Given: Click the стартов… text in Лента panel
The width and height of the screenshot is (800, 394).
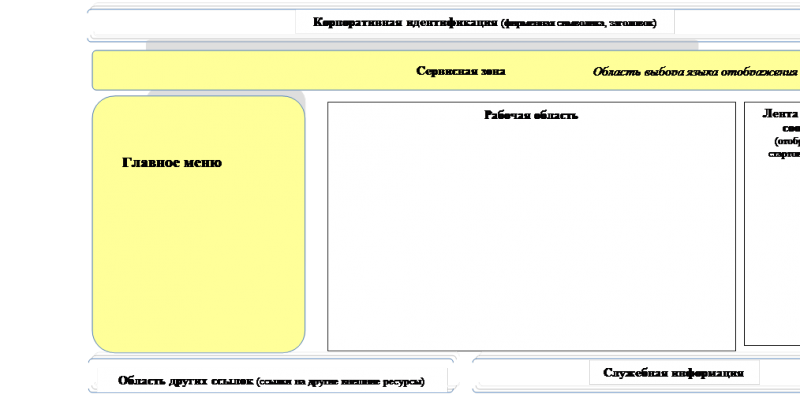Looking at the screenshot, I should pos(784,154).
